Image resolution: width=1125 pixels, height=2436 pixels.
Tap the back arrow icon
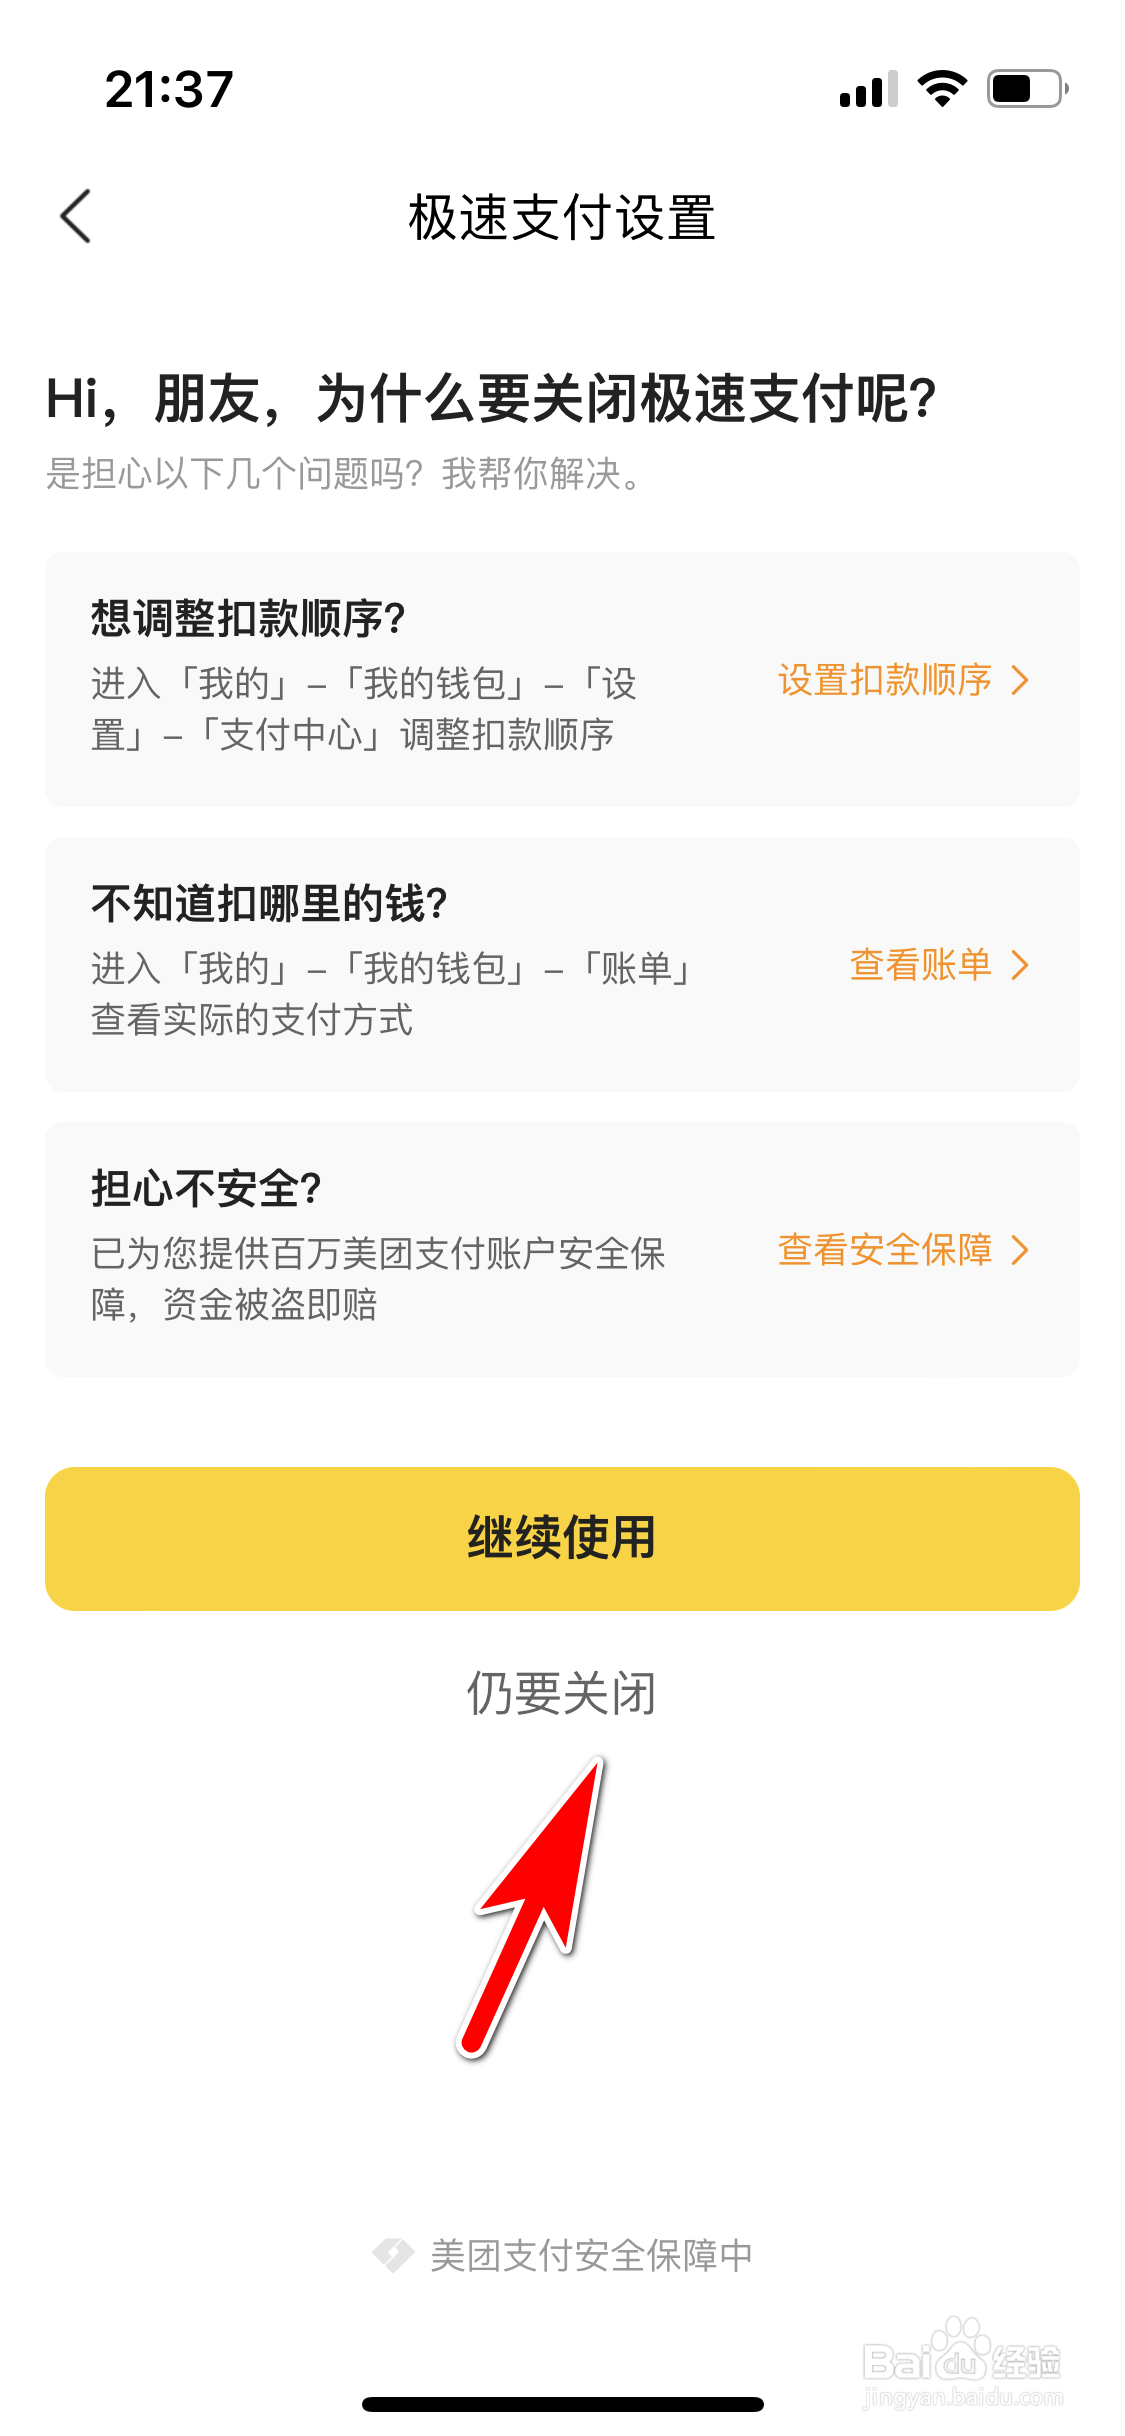[76, 216]
